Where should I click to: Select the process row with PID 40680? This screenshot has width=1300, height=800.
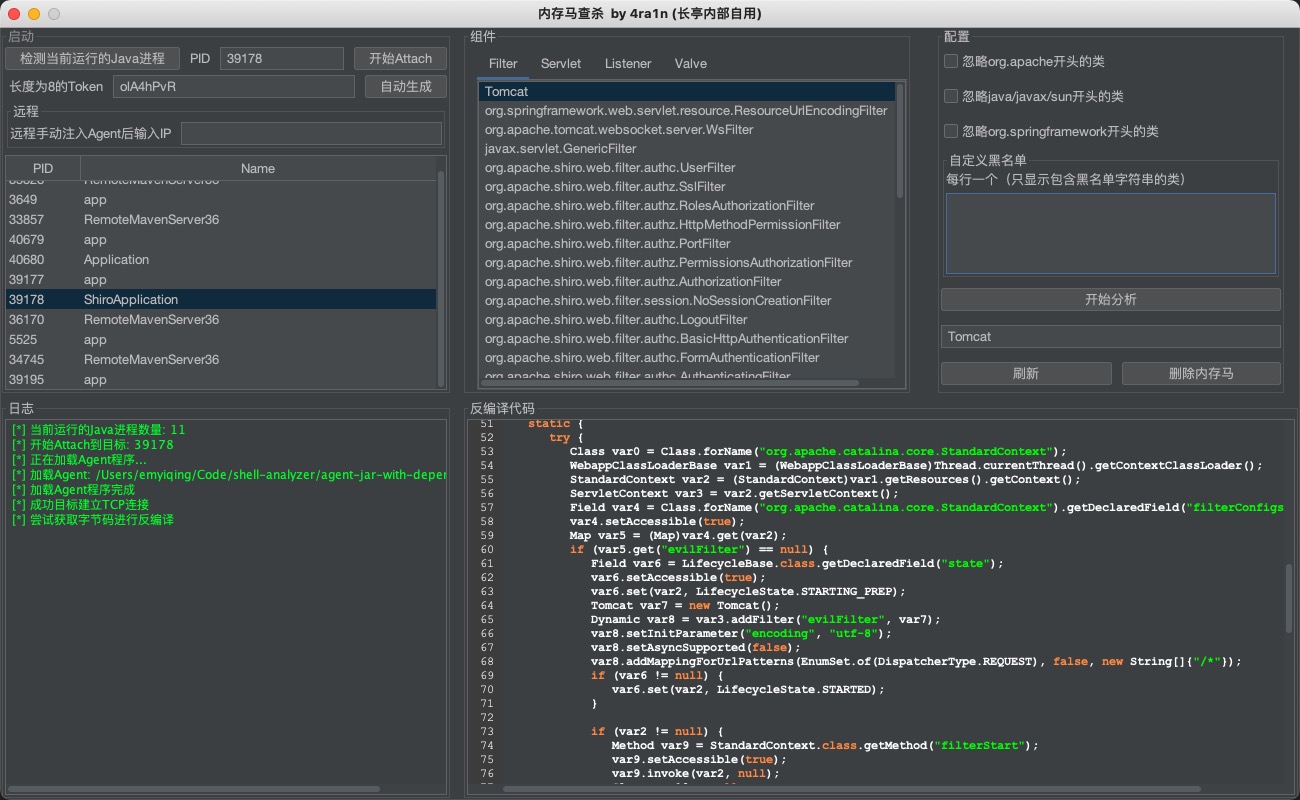(x=221, y=259)
